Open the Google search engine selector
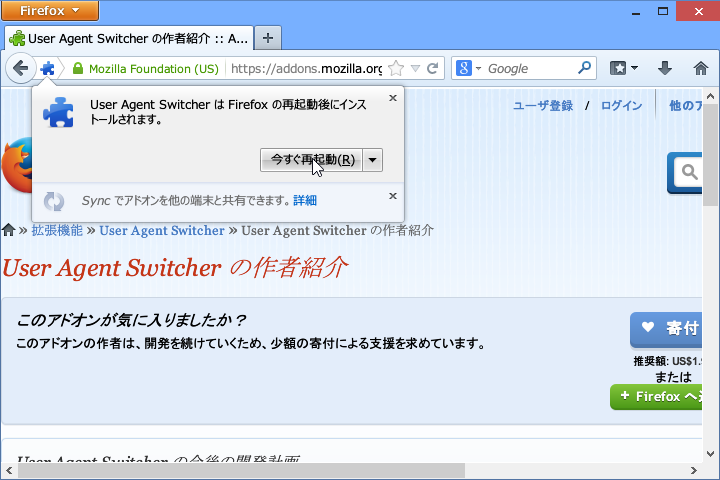 click(x=468, y=68)
